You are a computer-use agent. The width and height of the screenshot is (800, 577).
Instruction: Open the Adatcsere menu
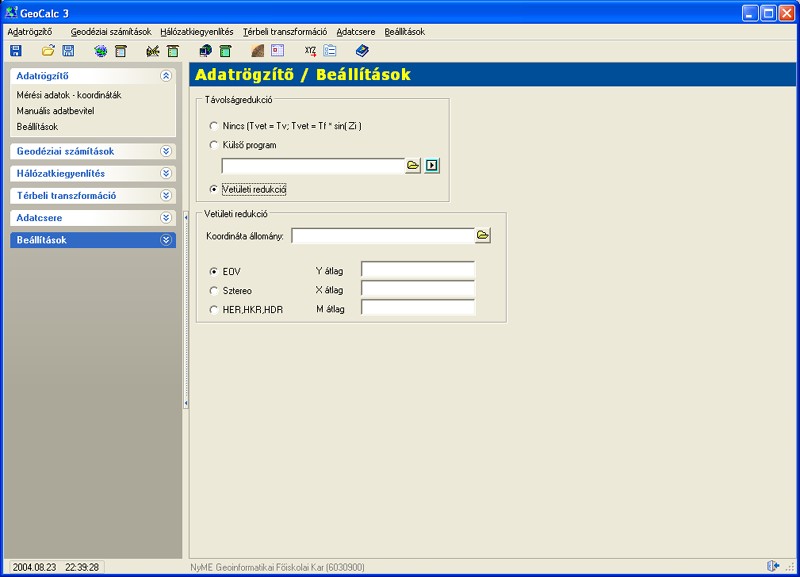pos(356,32)
